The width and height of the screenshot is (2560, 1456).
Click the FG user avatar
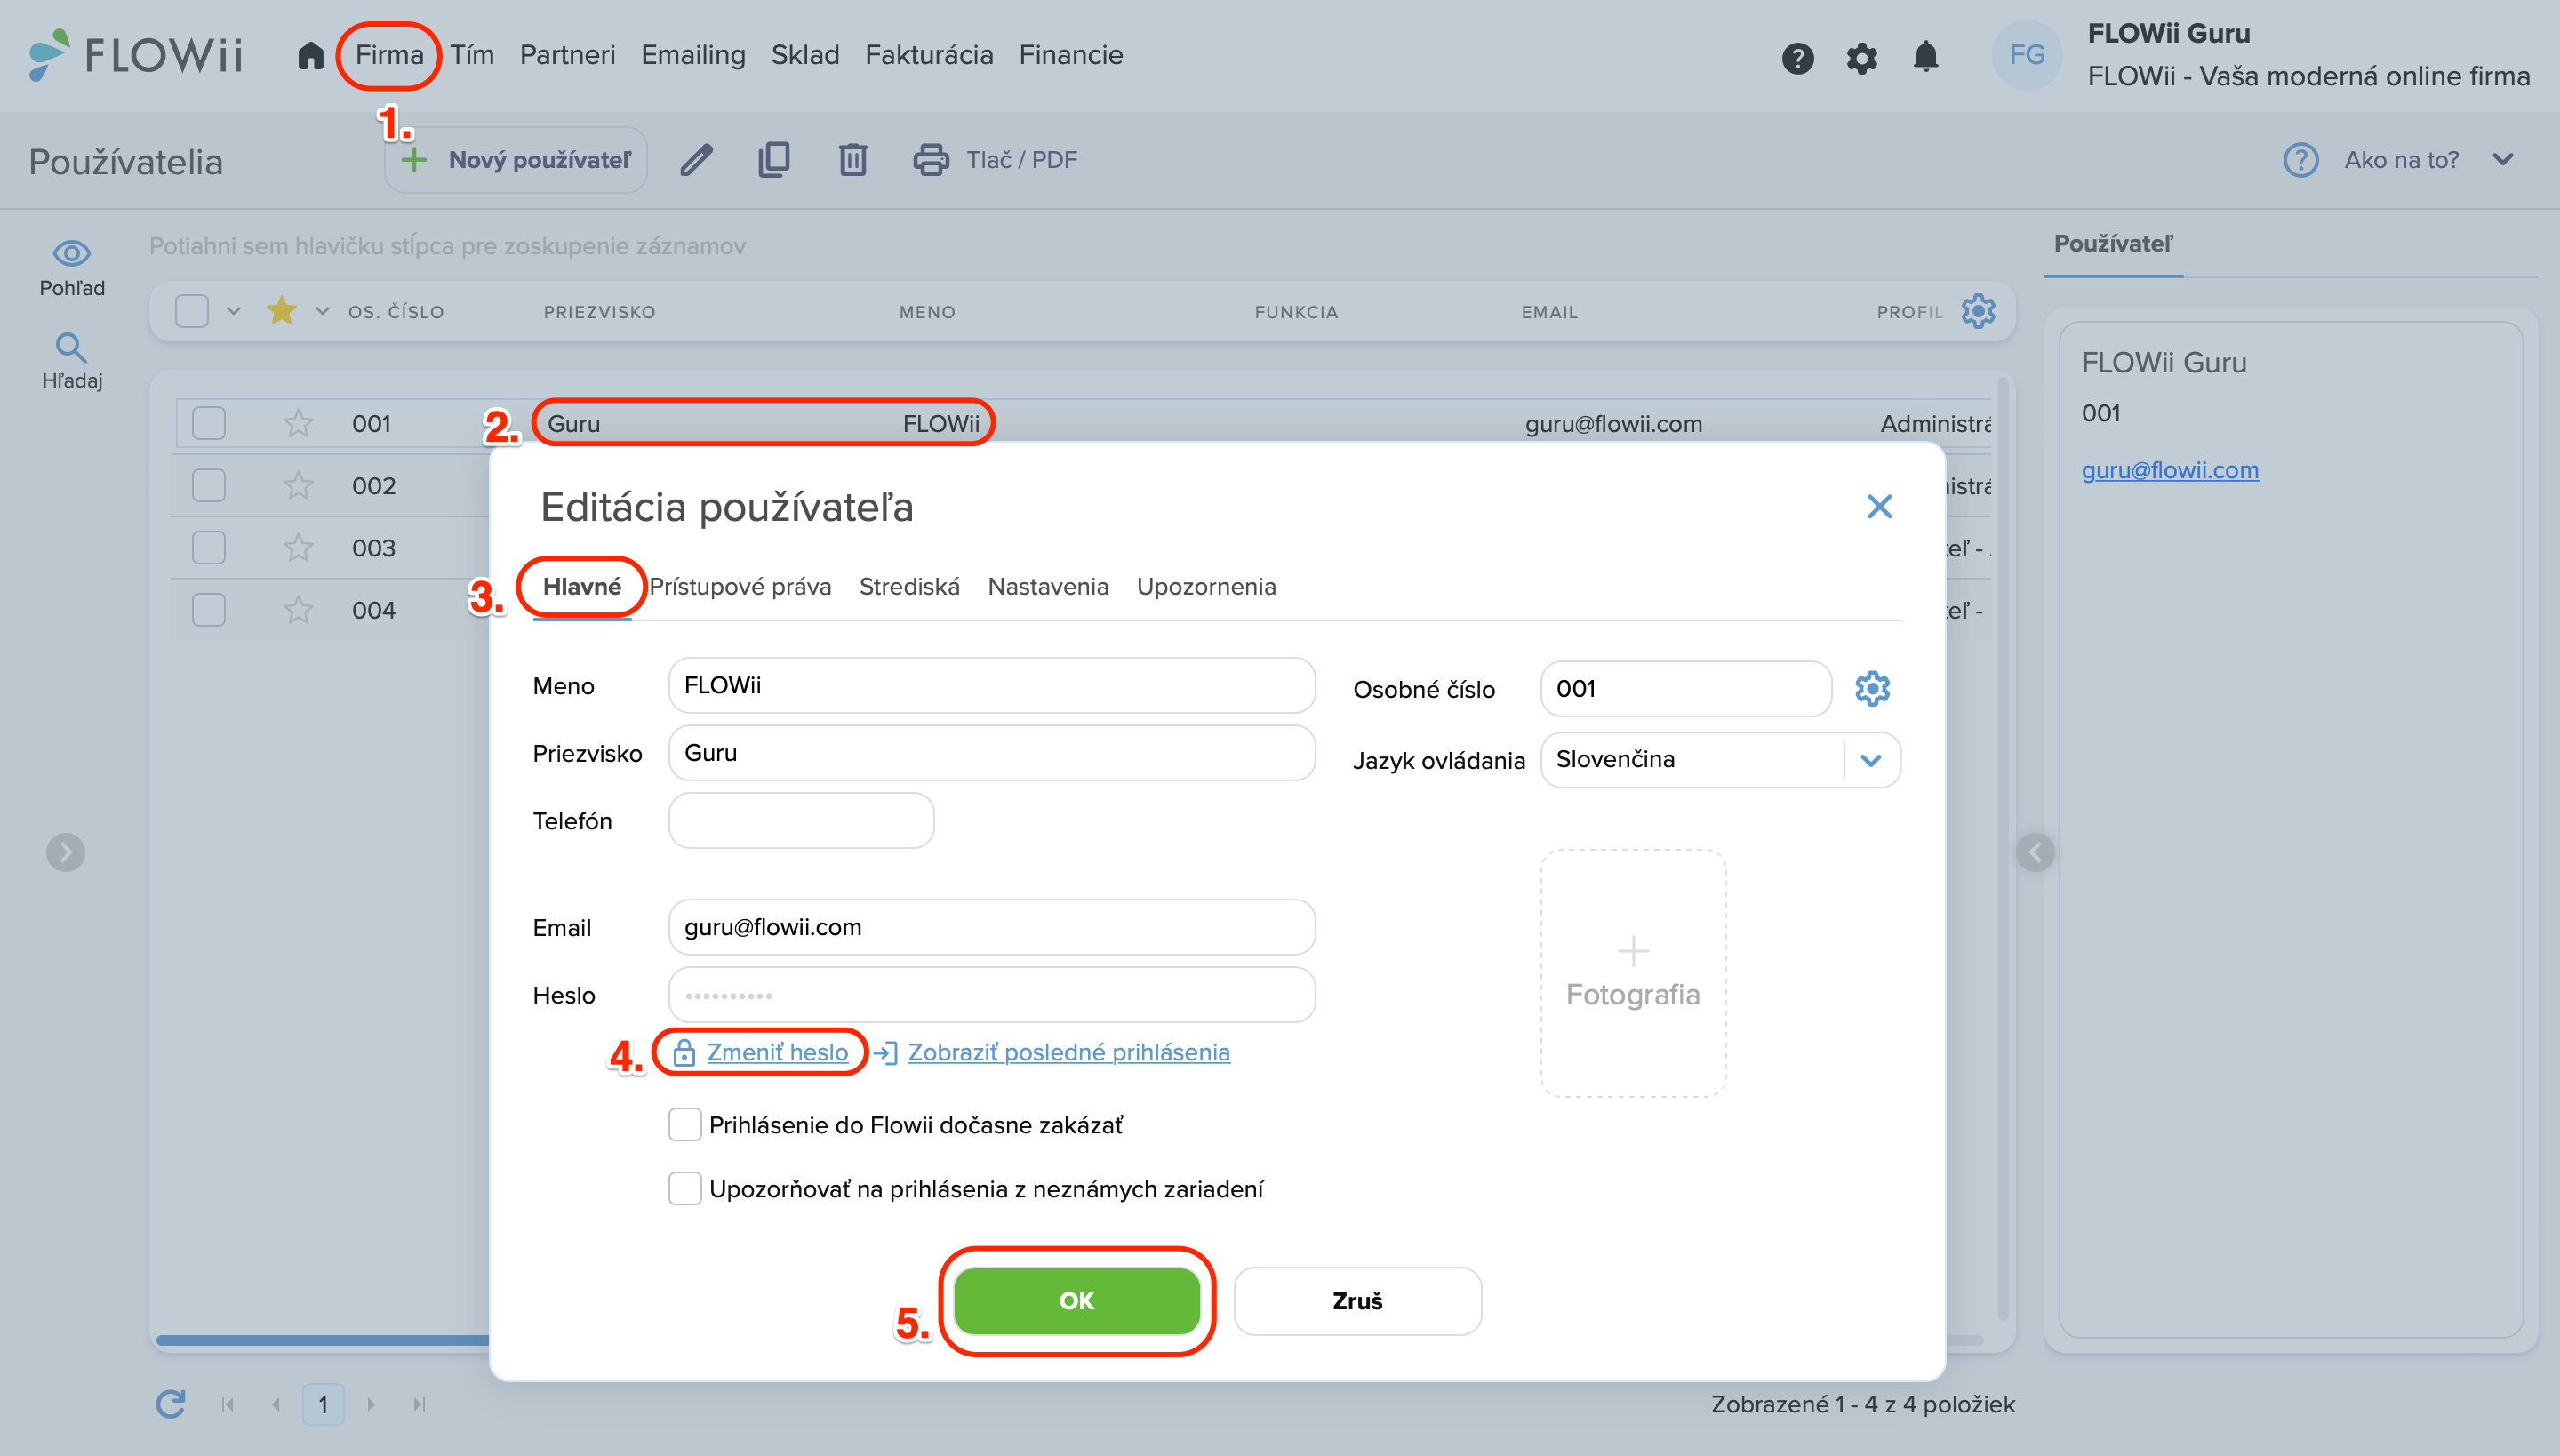2027,55
